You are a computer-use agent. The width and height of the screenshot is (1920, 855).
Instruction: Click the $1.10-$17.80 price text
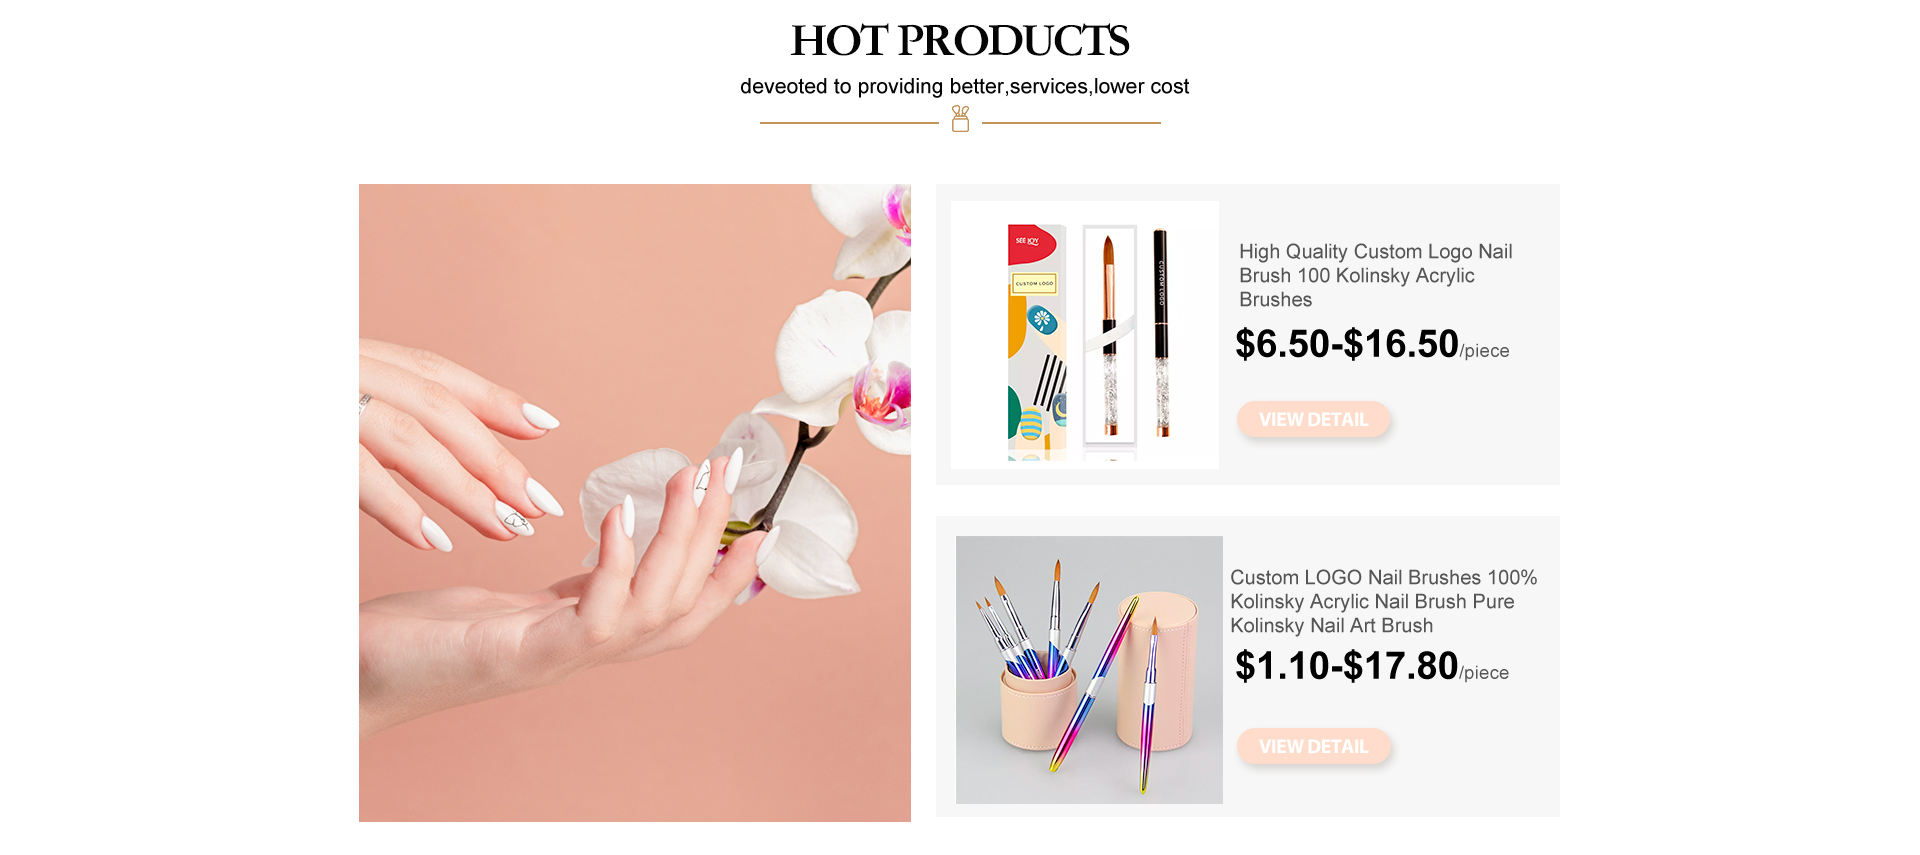(x=1347, y=666)
